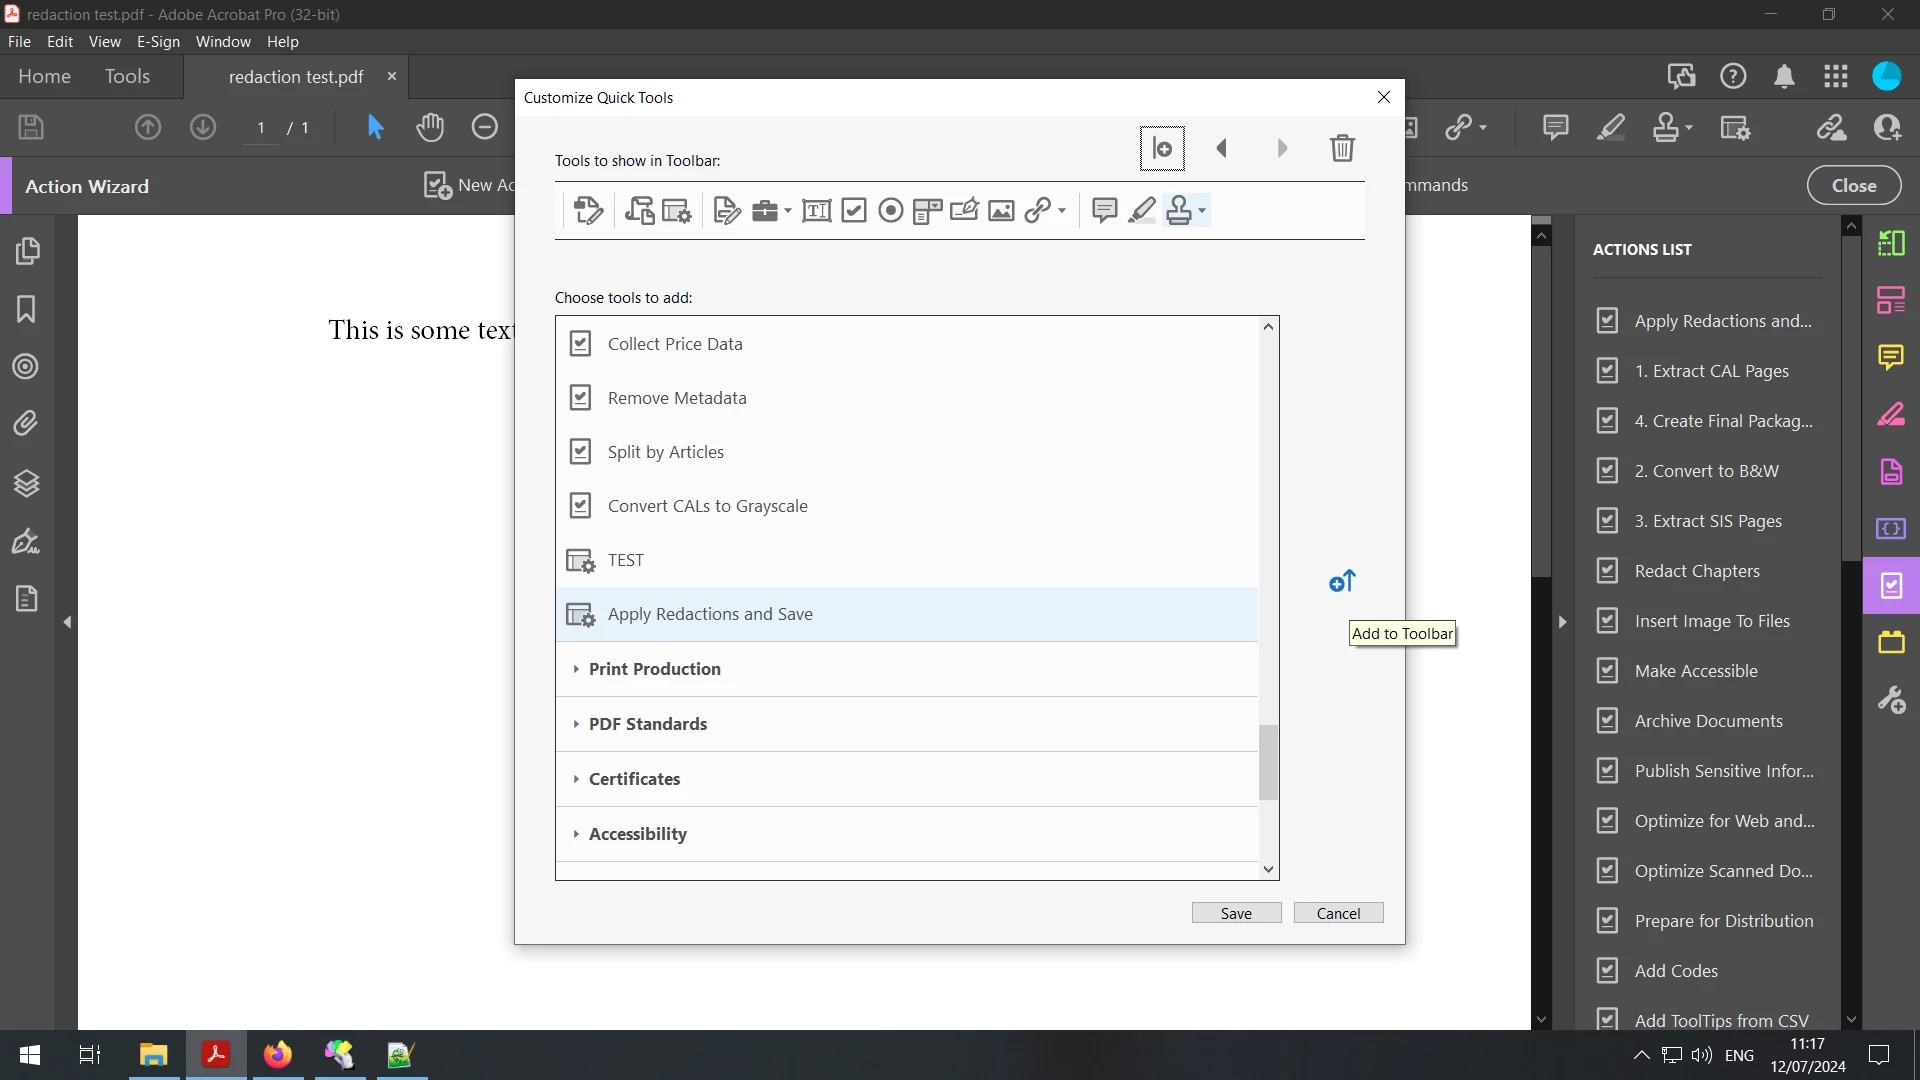
Task: Click the Bookmarks icon in the left sidebar
Action: coord(26,309)
